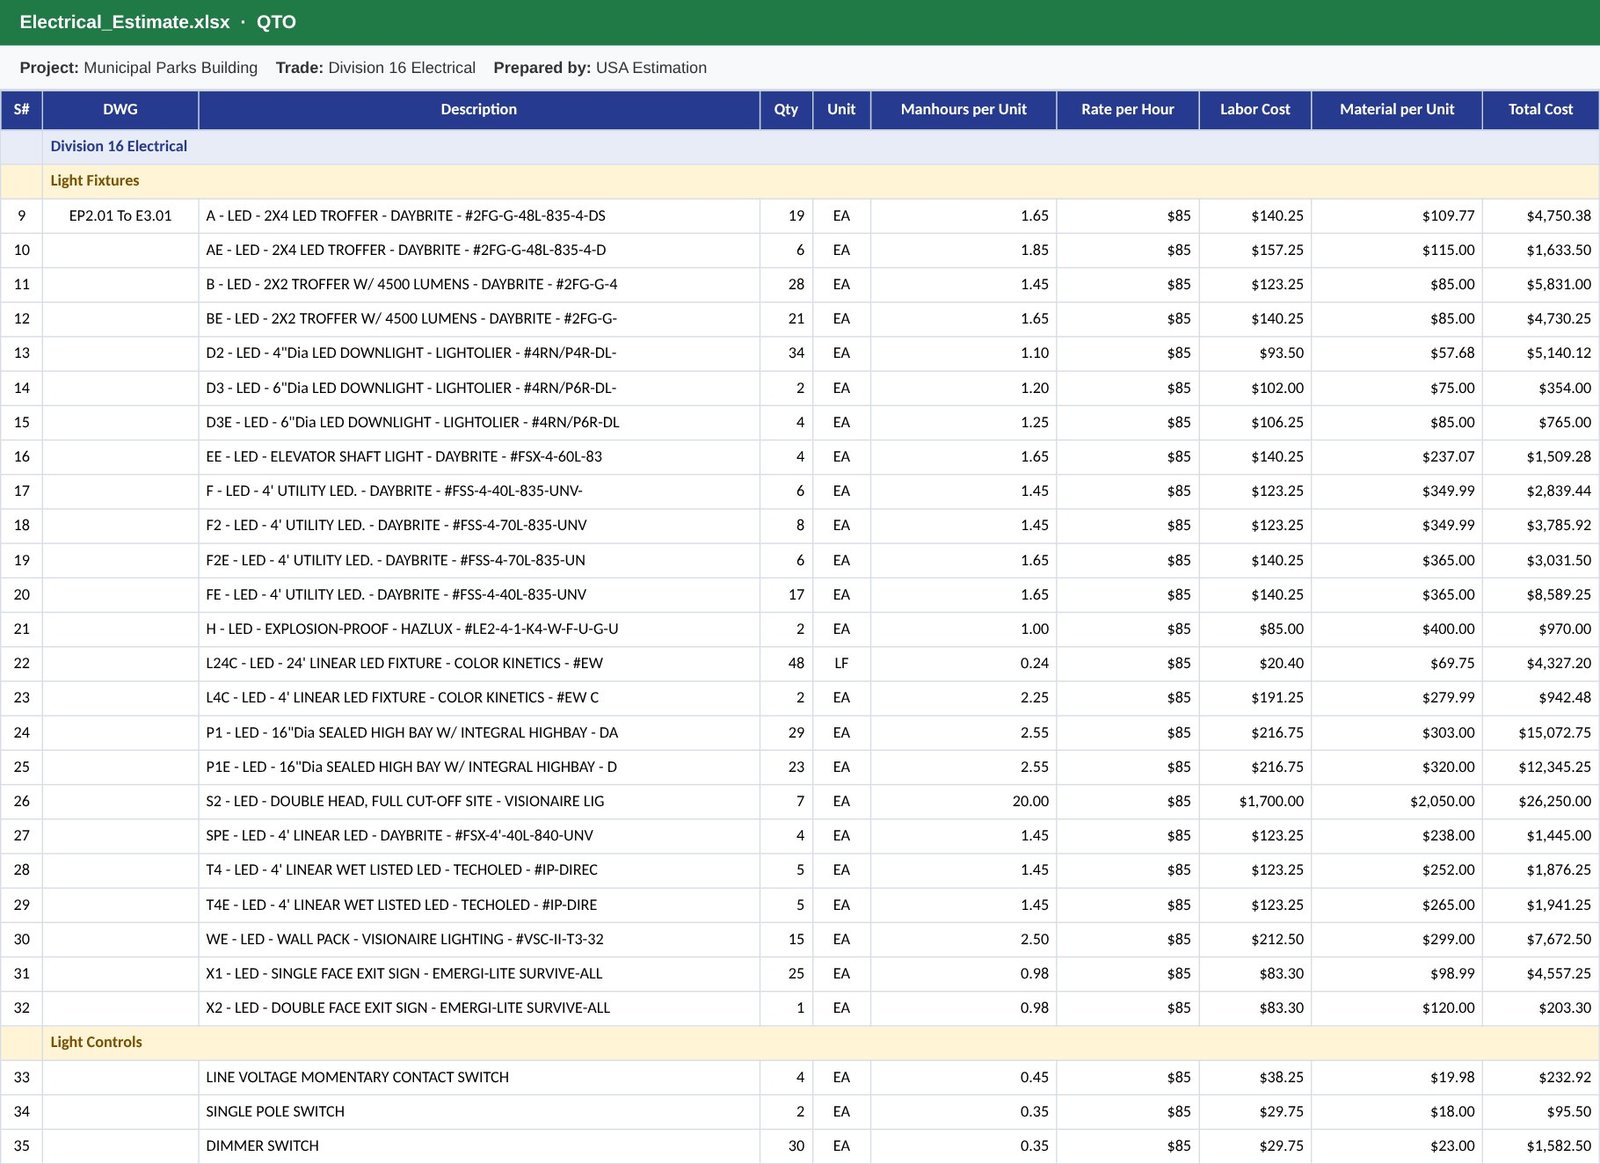
Task: Click the Unit column header
Action: pyautogui.click(x=841, y=110)
